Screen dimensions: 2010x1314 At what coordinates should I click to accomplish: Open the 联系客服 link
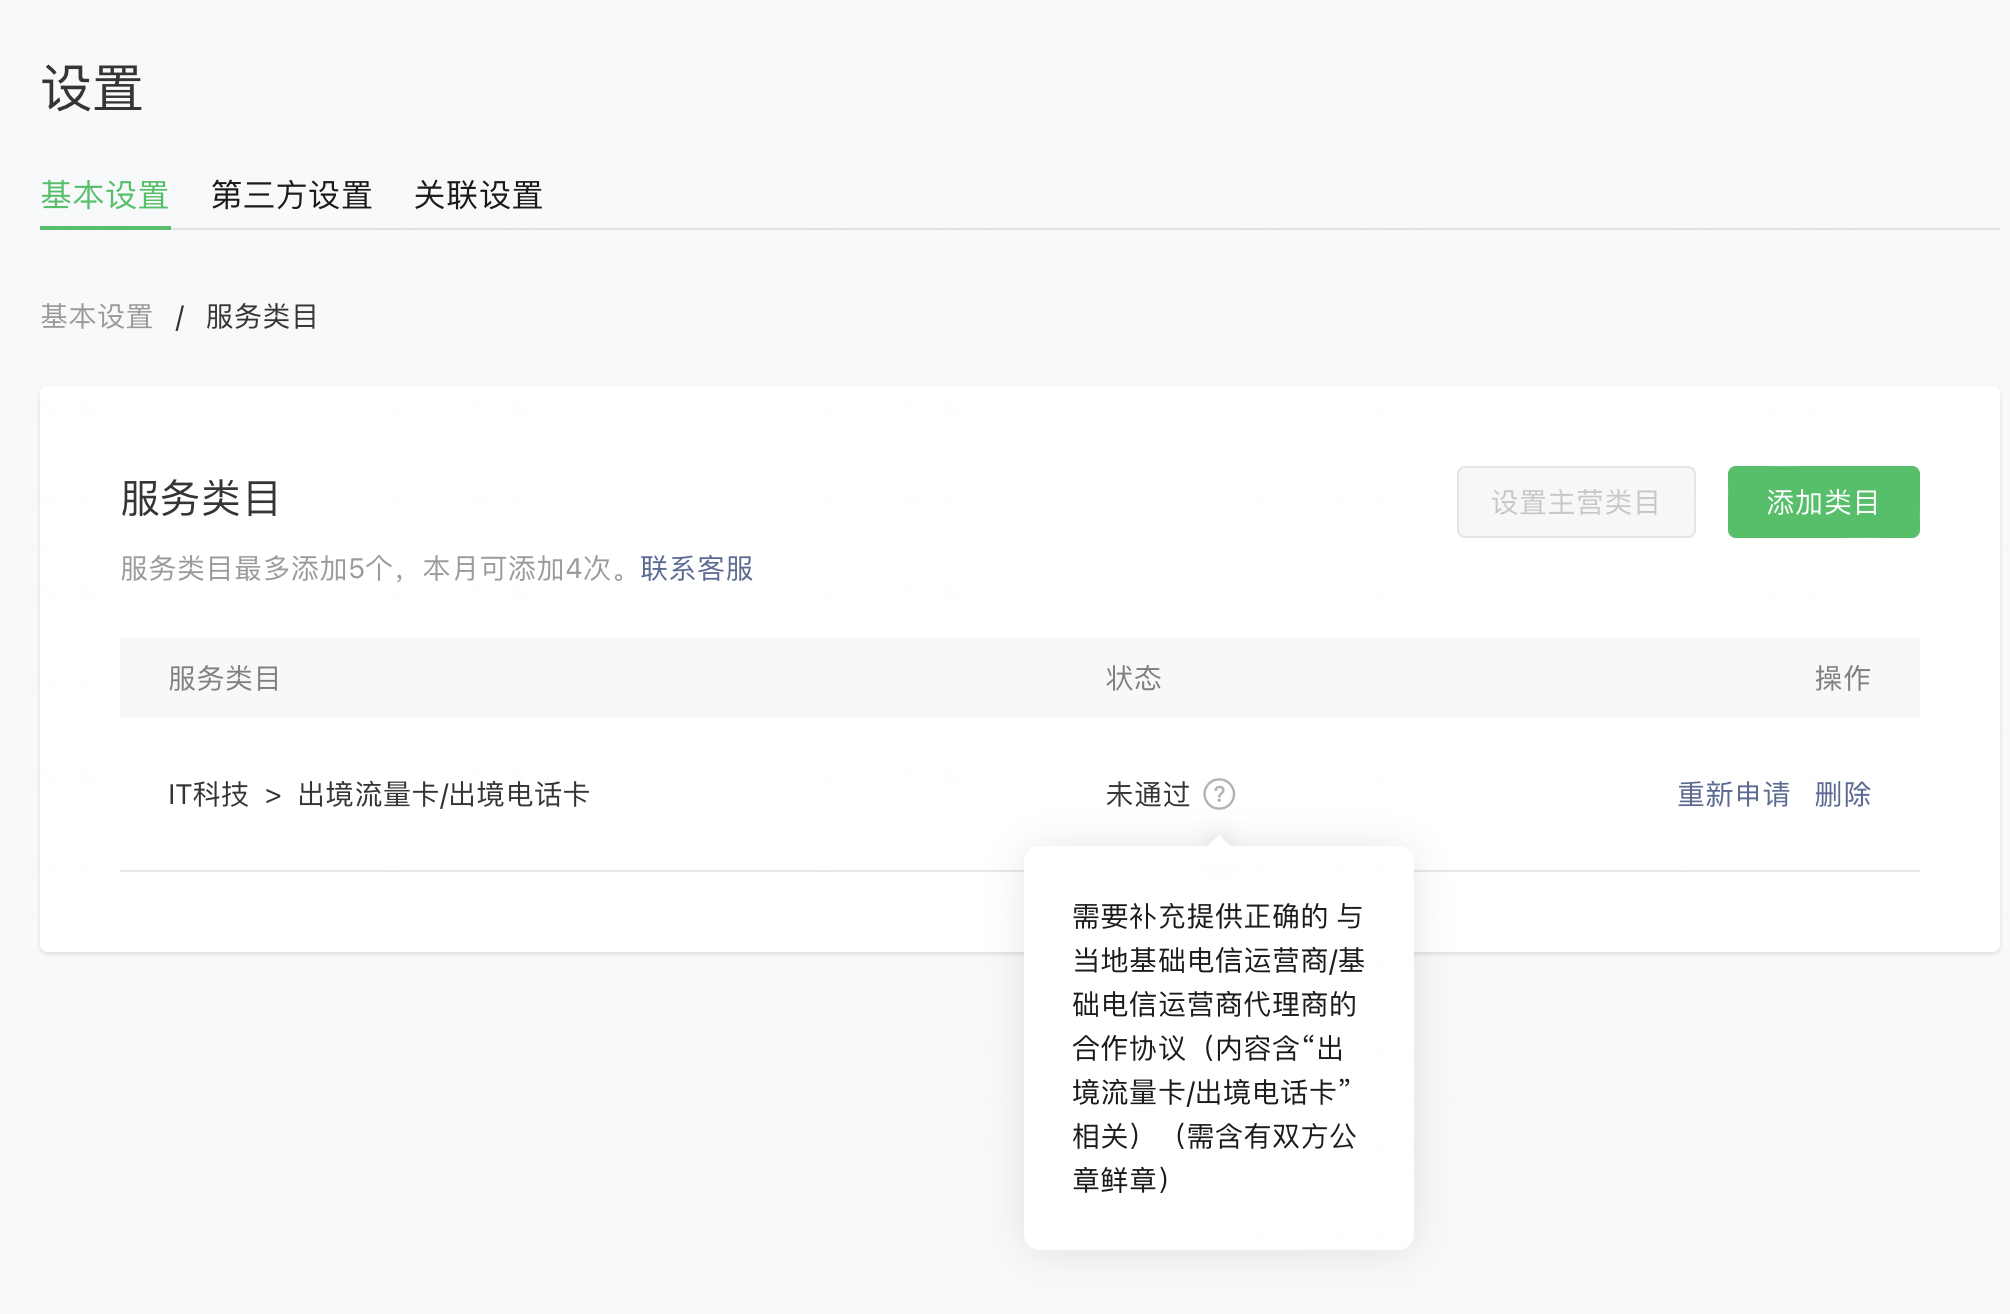pos(696,568)
